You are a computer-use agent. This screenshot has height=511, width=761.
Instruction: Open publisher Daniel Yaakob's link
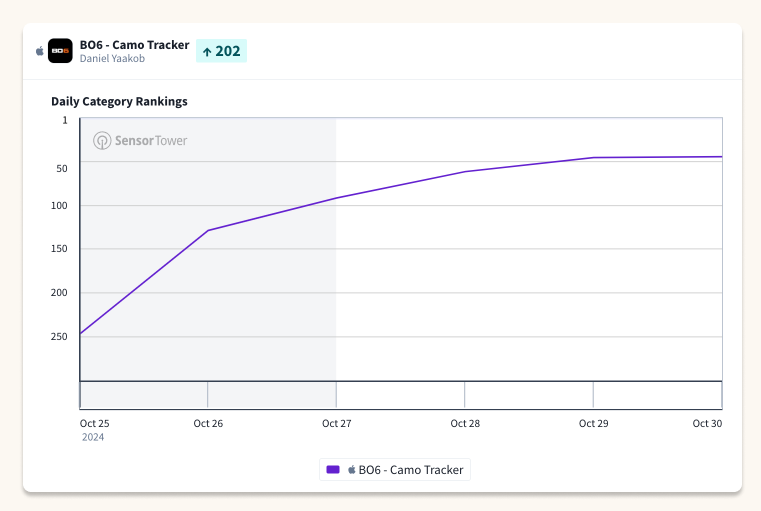point(112,58)
